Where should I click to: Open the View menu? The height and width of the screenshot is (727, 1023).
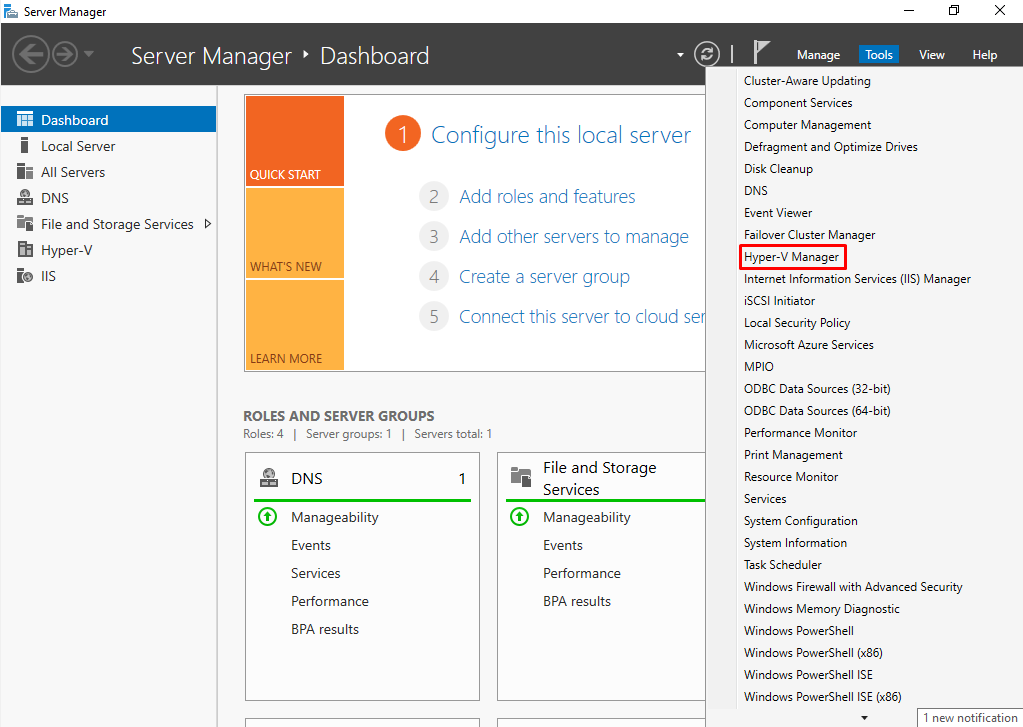[x=932, y=55]
